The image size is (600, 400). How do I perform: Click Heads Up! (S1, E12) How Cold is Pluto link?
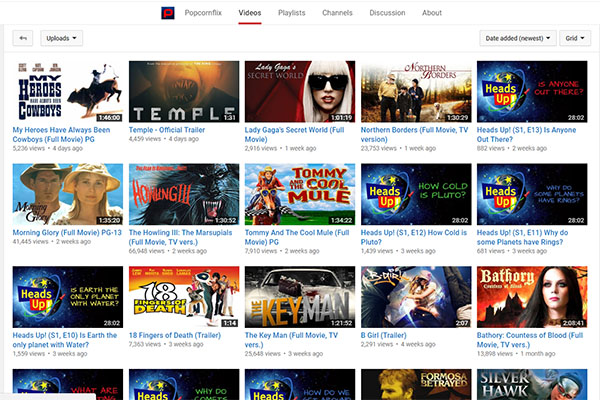pos(414,237)
